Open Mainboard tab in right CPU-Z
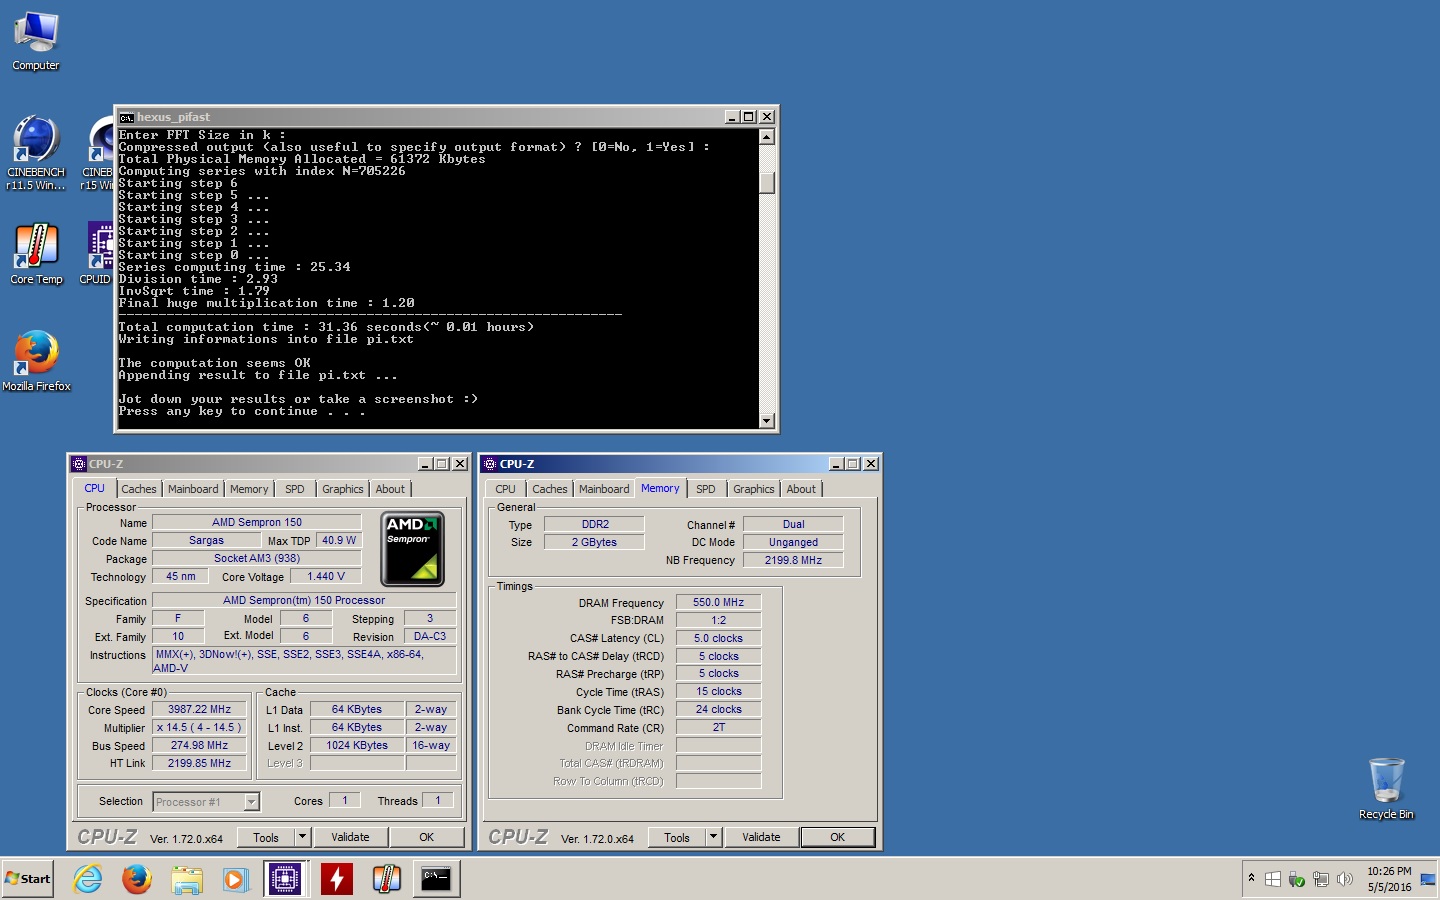 point(604,489)
